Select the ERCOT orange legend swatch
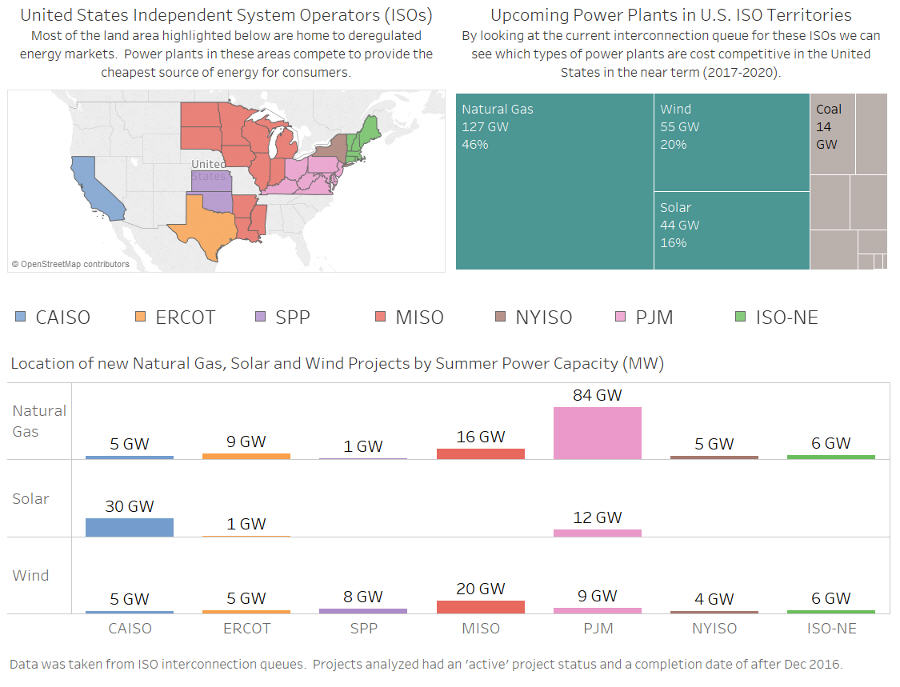 [140, 318]
